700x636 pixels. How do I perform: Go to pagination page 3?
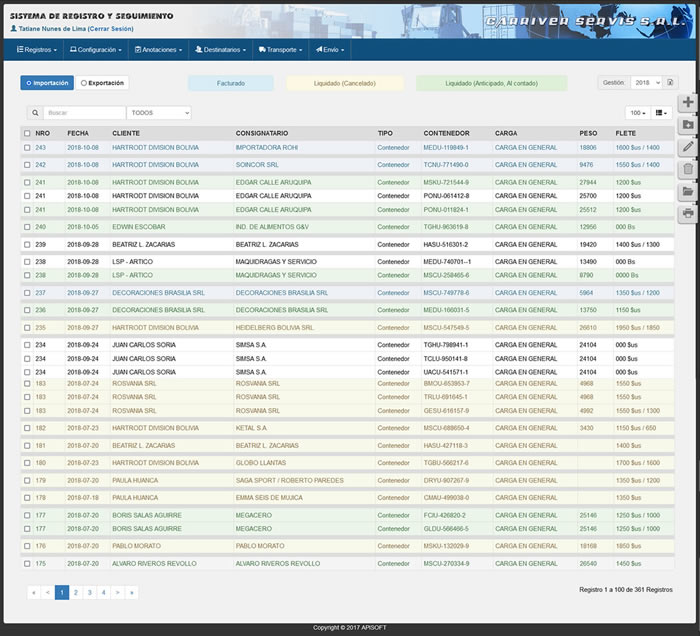90,592
